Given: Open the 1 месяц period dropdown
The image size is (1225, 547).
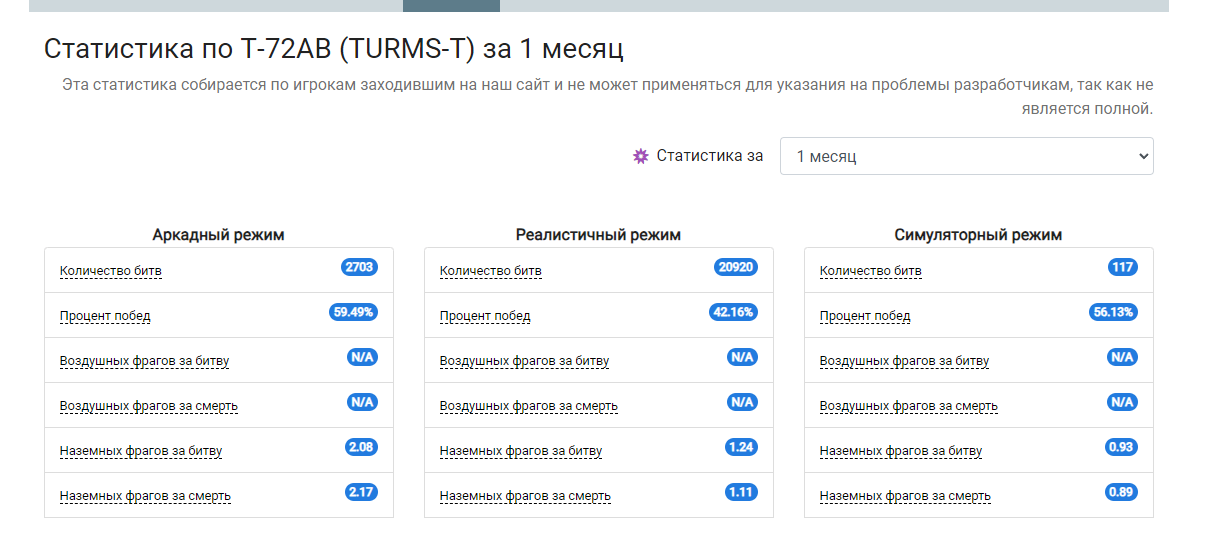Looking at the screenshot, I should tap(966, 156).
